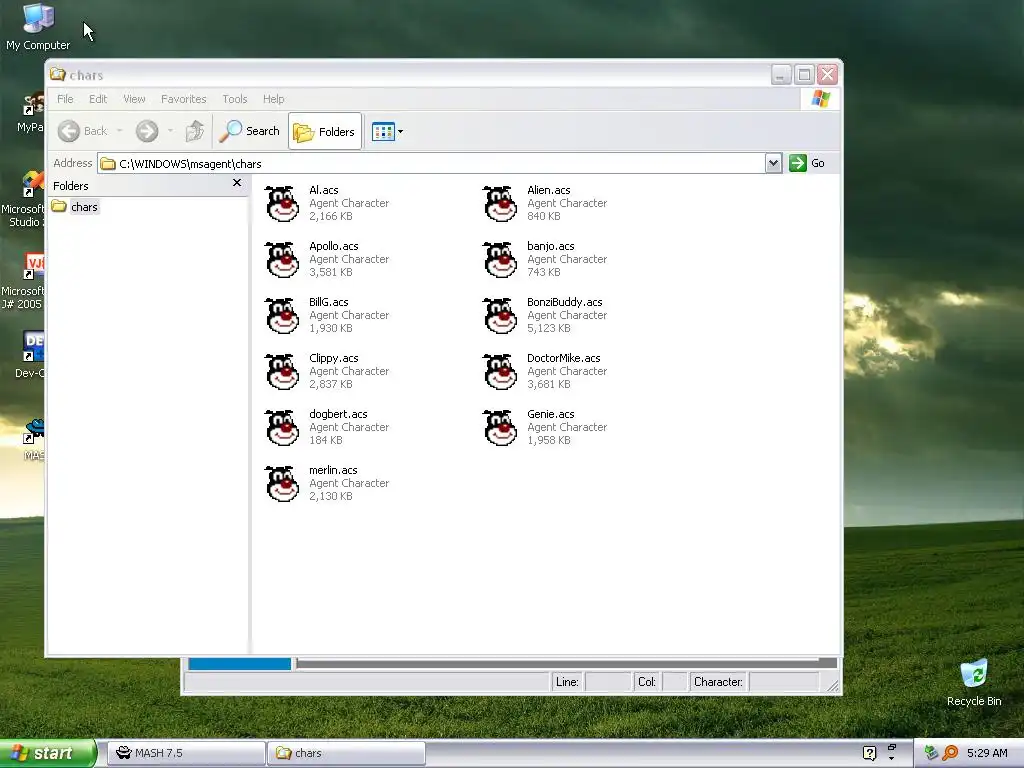The width and height of the screenshot is (1024, 768).
Task: Select the BonziBuddy.acs file icon
Action: 500,316
